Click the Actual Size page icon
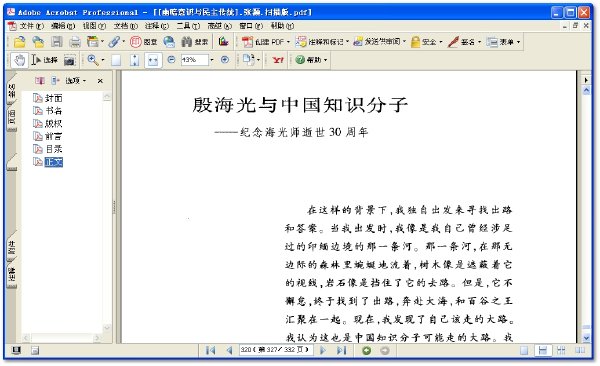The image size is (600, 366). point(116,60)
